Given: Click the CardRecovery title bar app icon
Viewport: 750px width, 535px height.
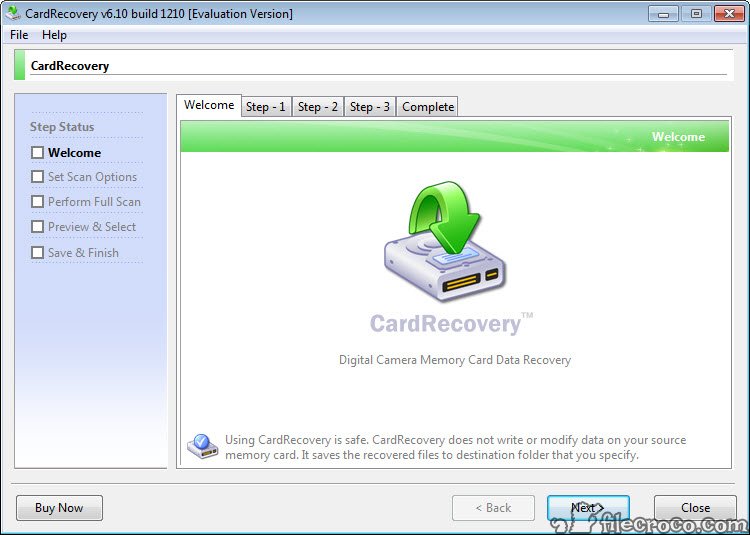Looking at the screenshot, I should tap(12, 13).
